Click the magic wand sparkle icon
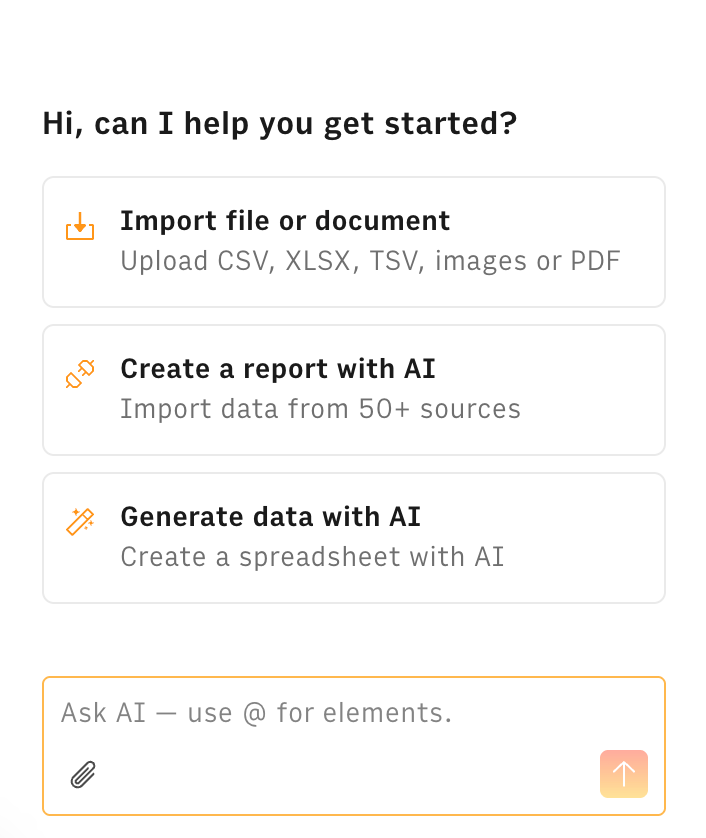The height and width of the screenshot is (838, 706). (x=80, y=521)
